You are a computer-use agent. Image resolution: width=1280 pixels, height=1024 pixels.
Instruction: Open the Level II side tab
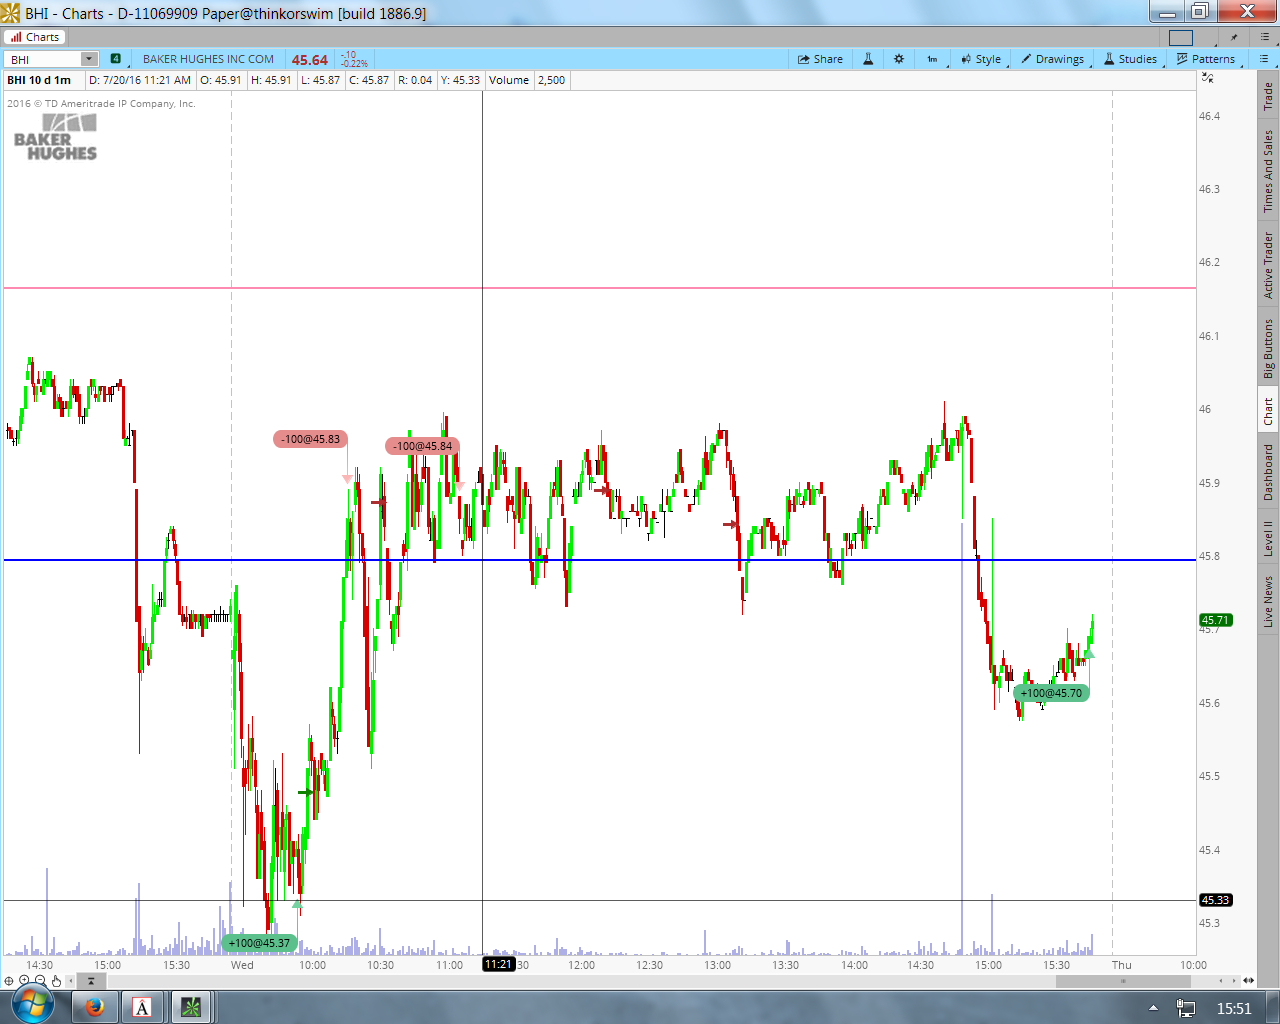1268,538
